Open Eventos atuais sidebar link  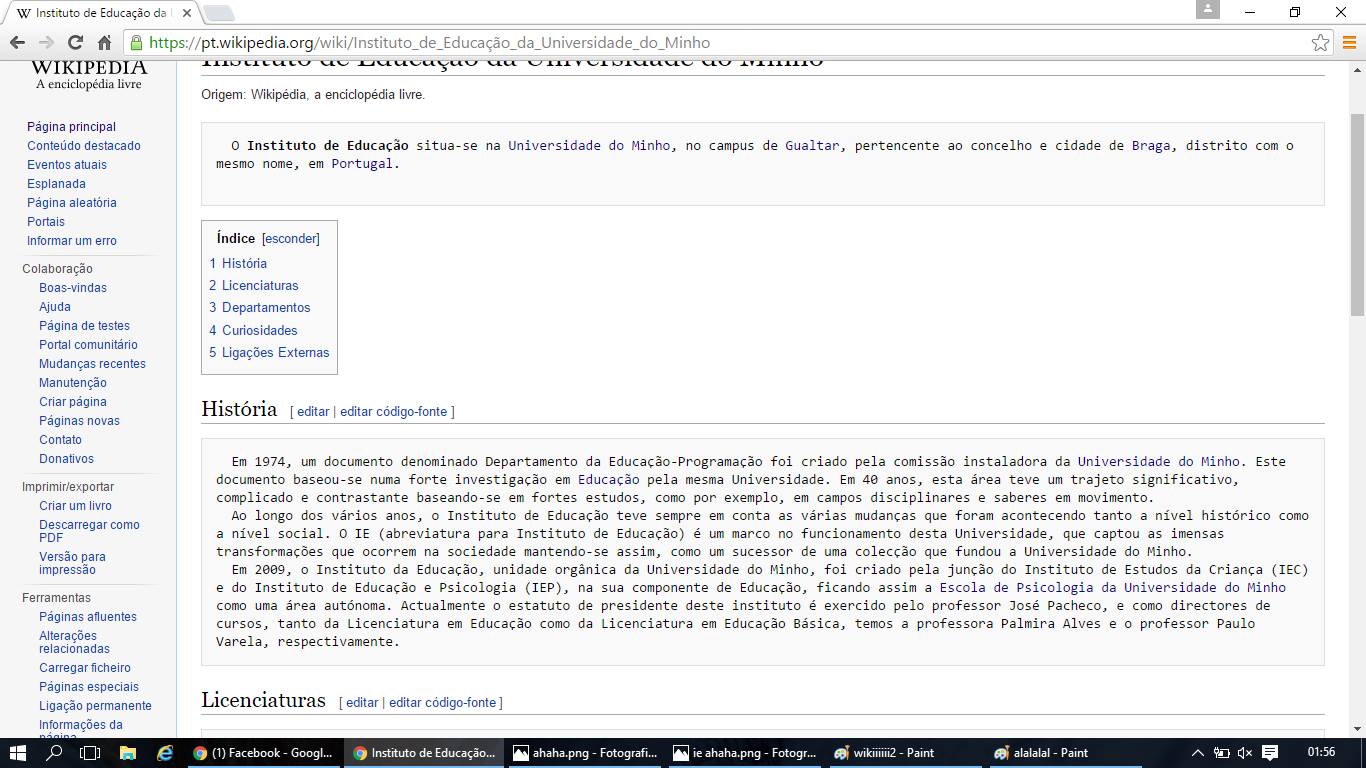click(x=67, y=165)
